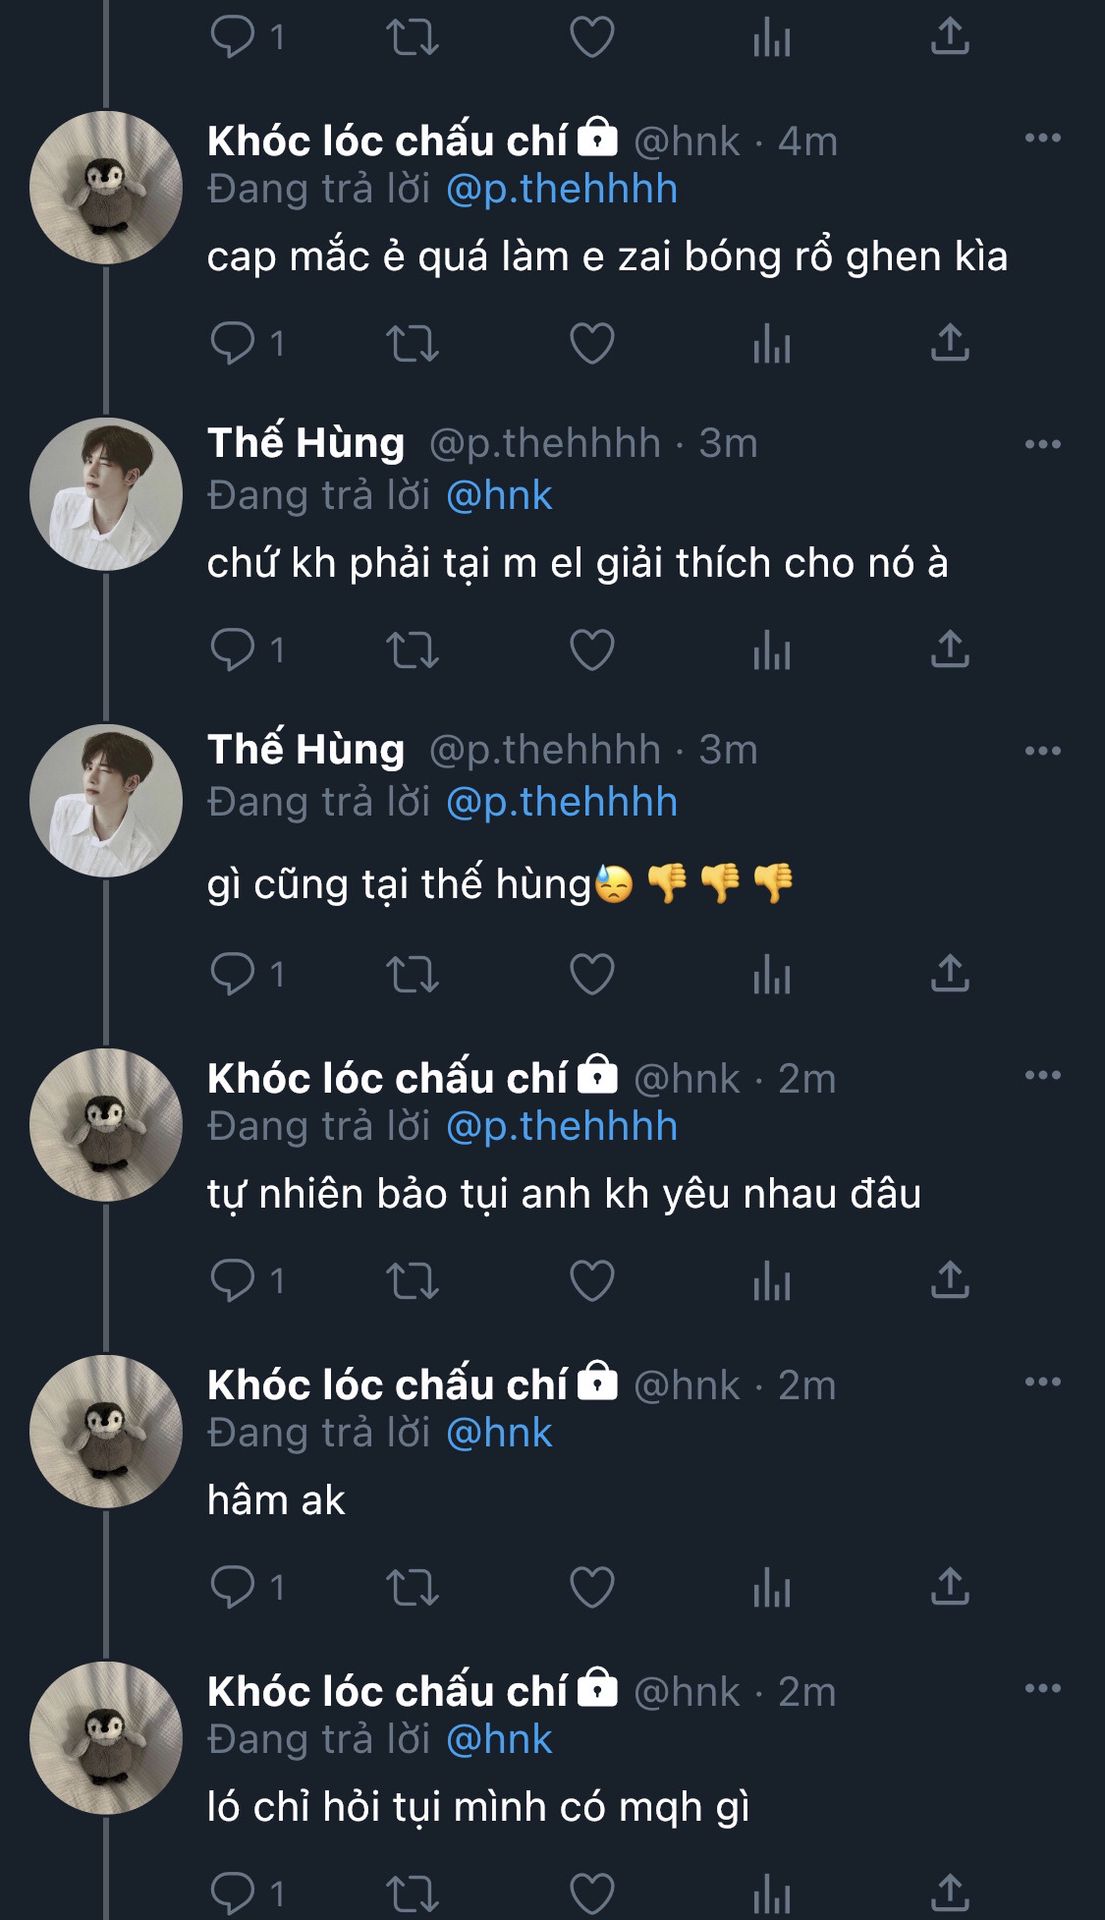The height and width of the screenshot is (1920, 1105).
Task: Reply to the "cap mắc ẻ quá" tweet
Action: click(x=233, y=343)
